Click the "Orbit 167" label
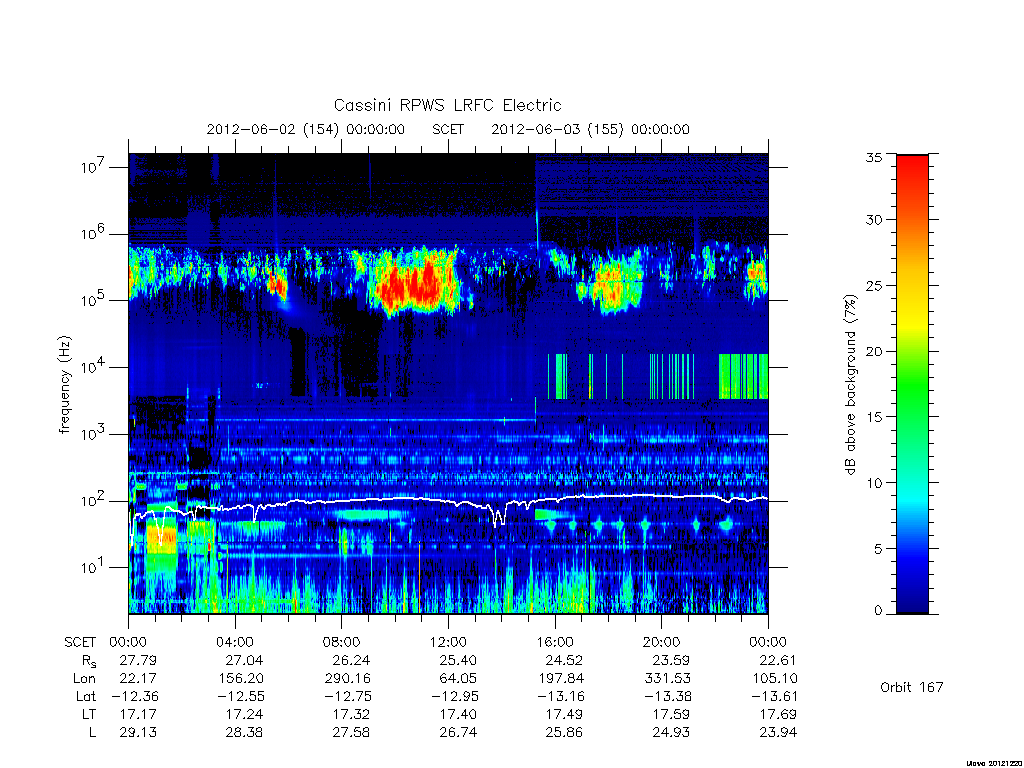The height and width of the screenshot is (768, 1024). tap(912, 687)
